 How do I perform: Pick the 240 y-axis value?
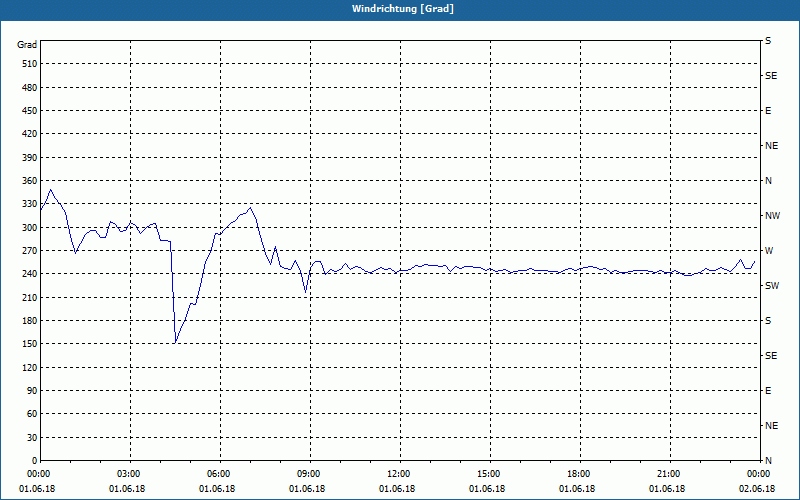coord(30,274)
